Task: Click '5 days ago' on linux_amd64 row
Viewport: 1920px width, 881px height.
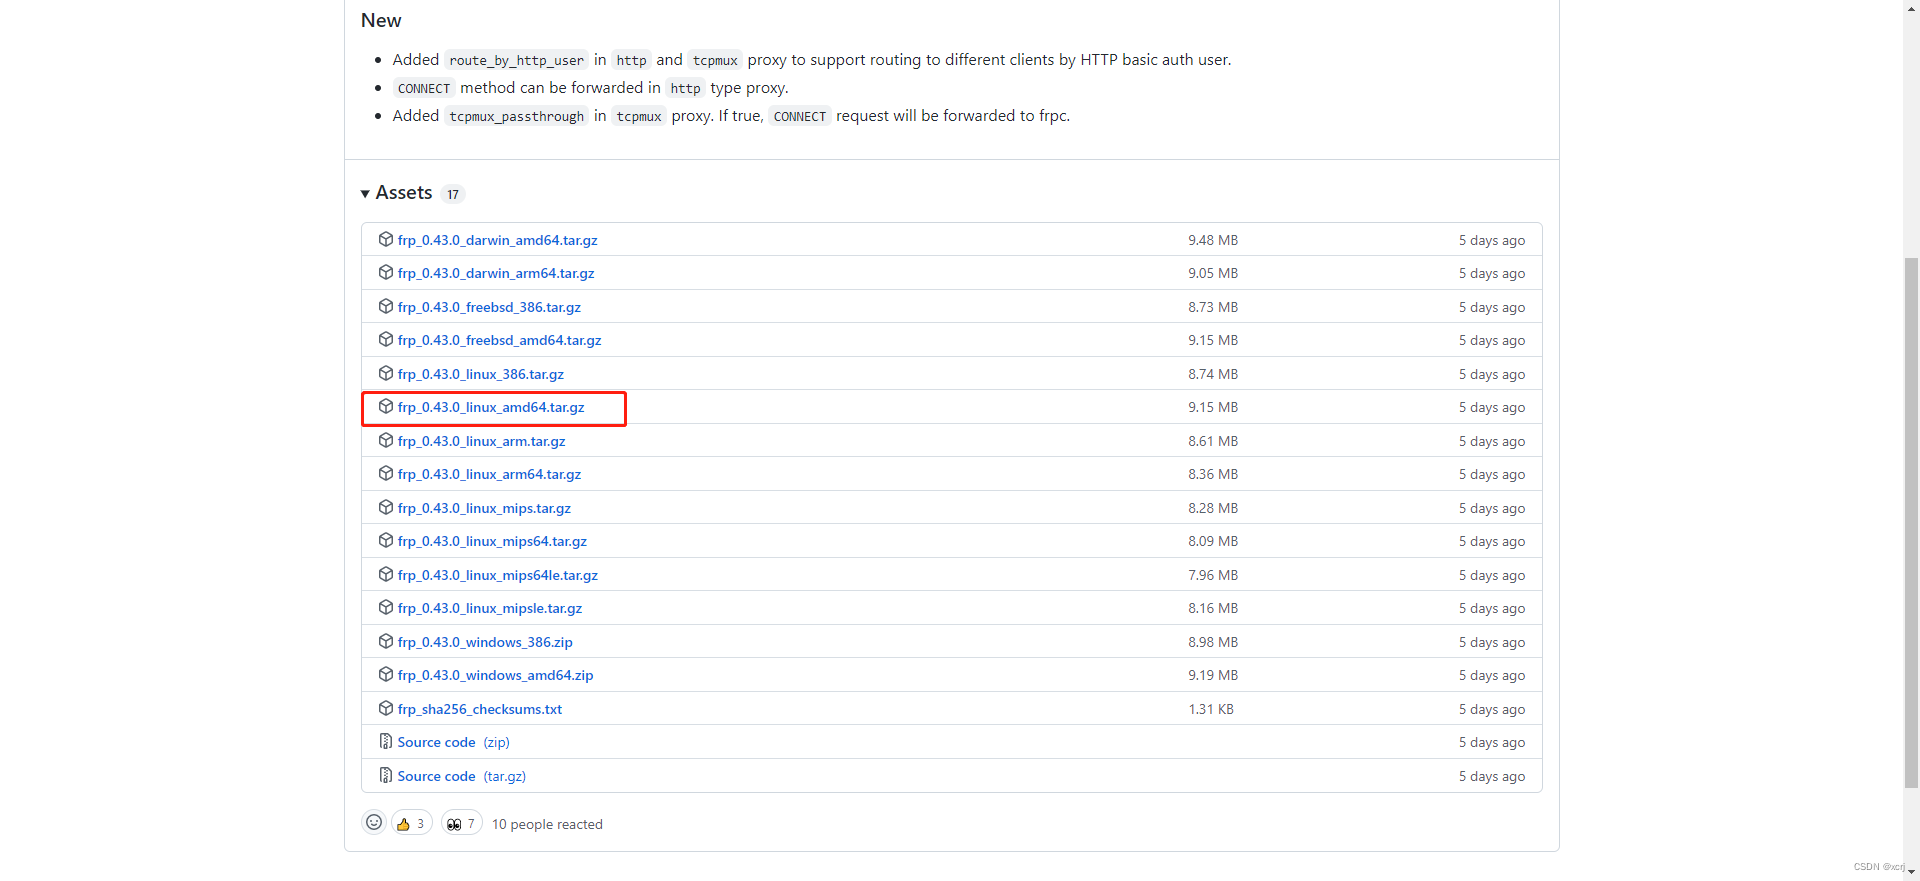Action: pyautogui.click(x=1492, y=407)
